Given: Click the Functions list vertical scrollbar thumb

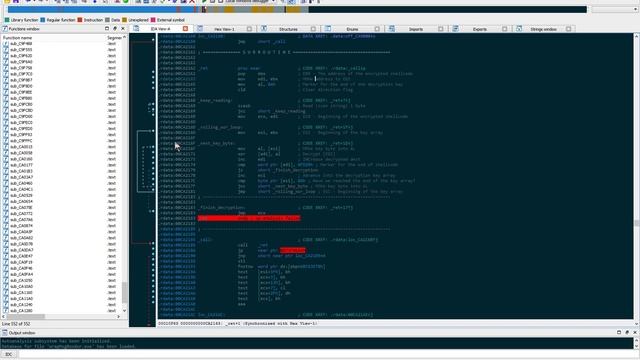Looking at the screenshot, I should tap(124, 292).
